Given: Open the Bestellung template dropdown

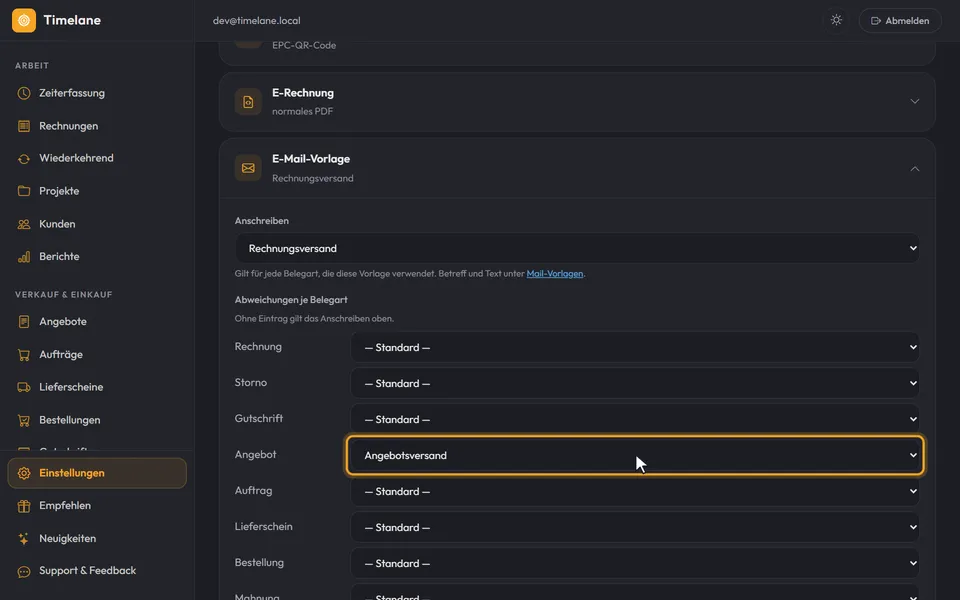Looking at the screenshot, I should [x=635, y=563].
